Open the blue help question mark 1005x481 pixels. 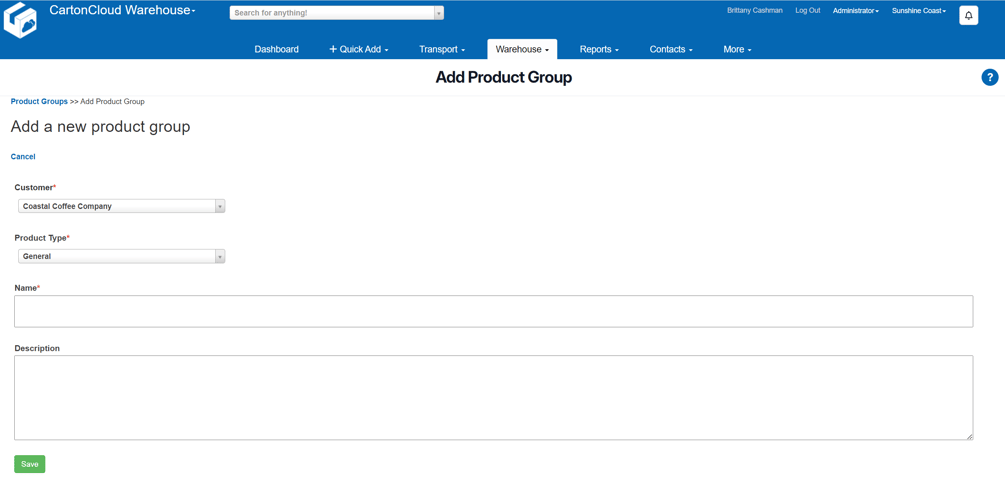pyautogui.click(x=990, y=78)
